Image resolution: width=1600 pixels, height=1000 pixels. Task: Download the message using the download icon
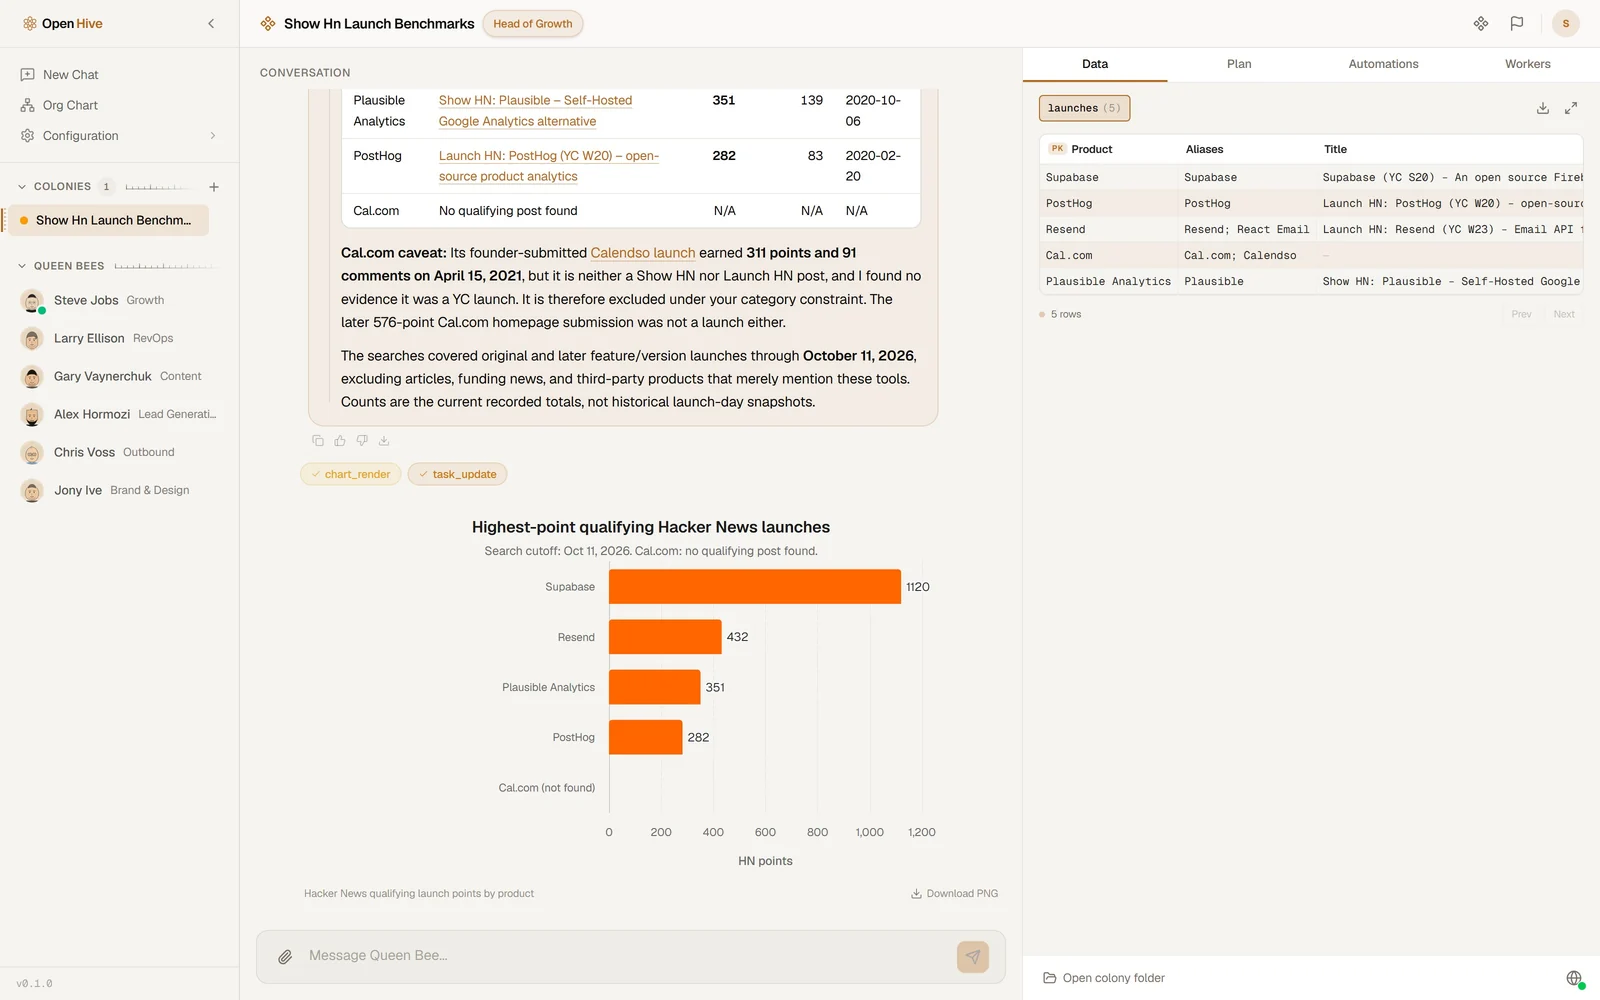click(384, 441)
